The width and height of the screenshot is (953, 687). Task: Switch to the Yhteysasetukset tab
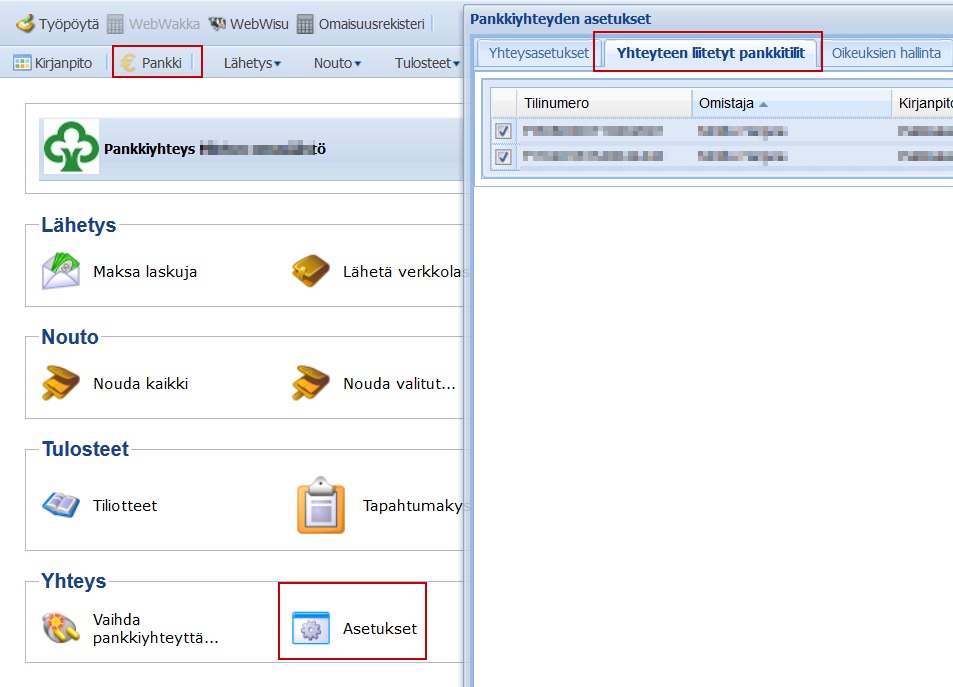538,53
